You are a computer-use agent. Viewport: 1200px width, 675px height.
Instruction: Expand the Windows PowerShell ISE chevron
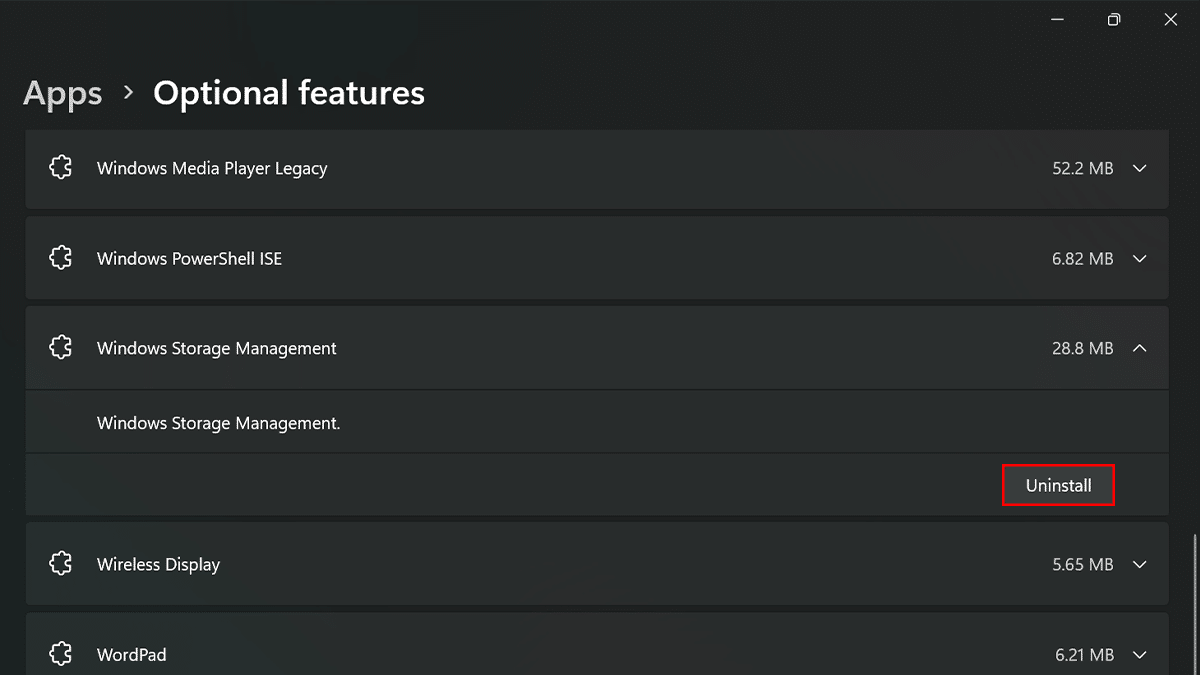tap(1139, 258)
